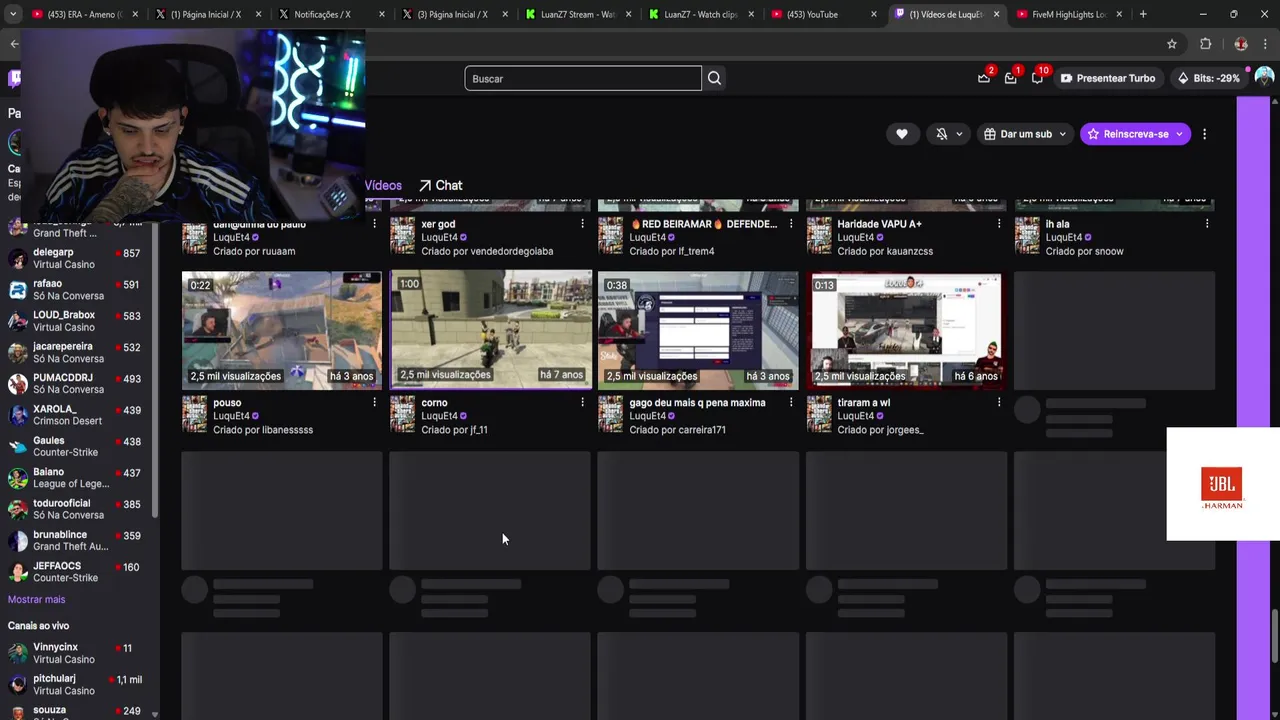Open the Prime loot crown icon

coord(984,78)
